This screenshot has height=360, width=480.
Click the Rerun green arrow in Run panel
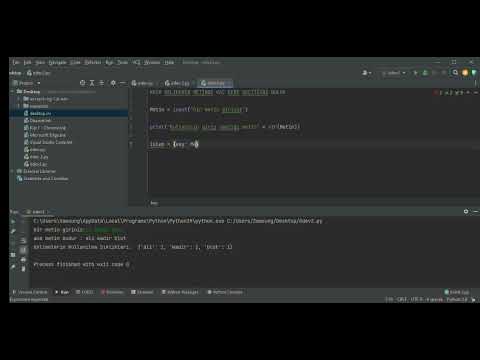(x=13, y=221)
